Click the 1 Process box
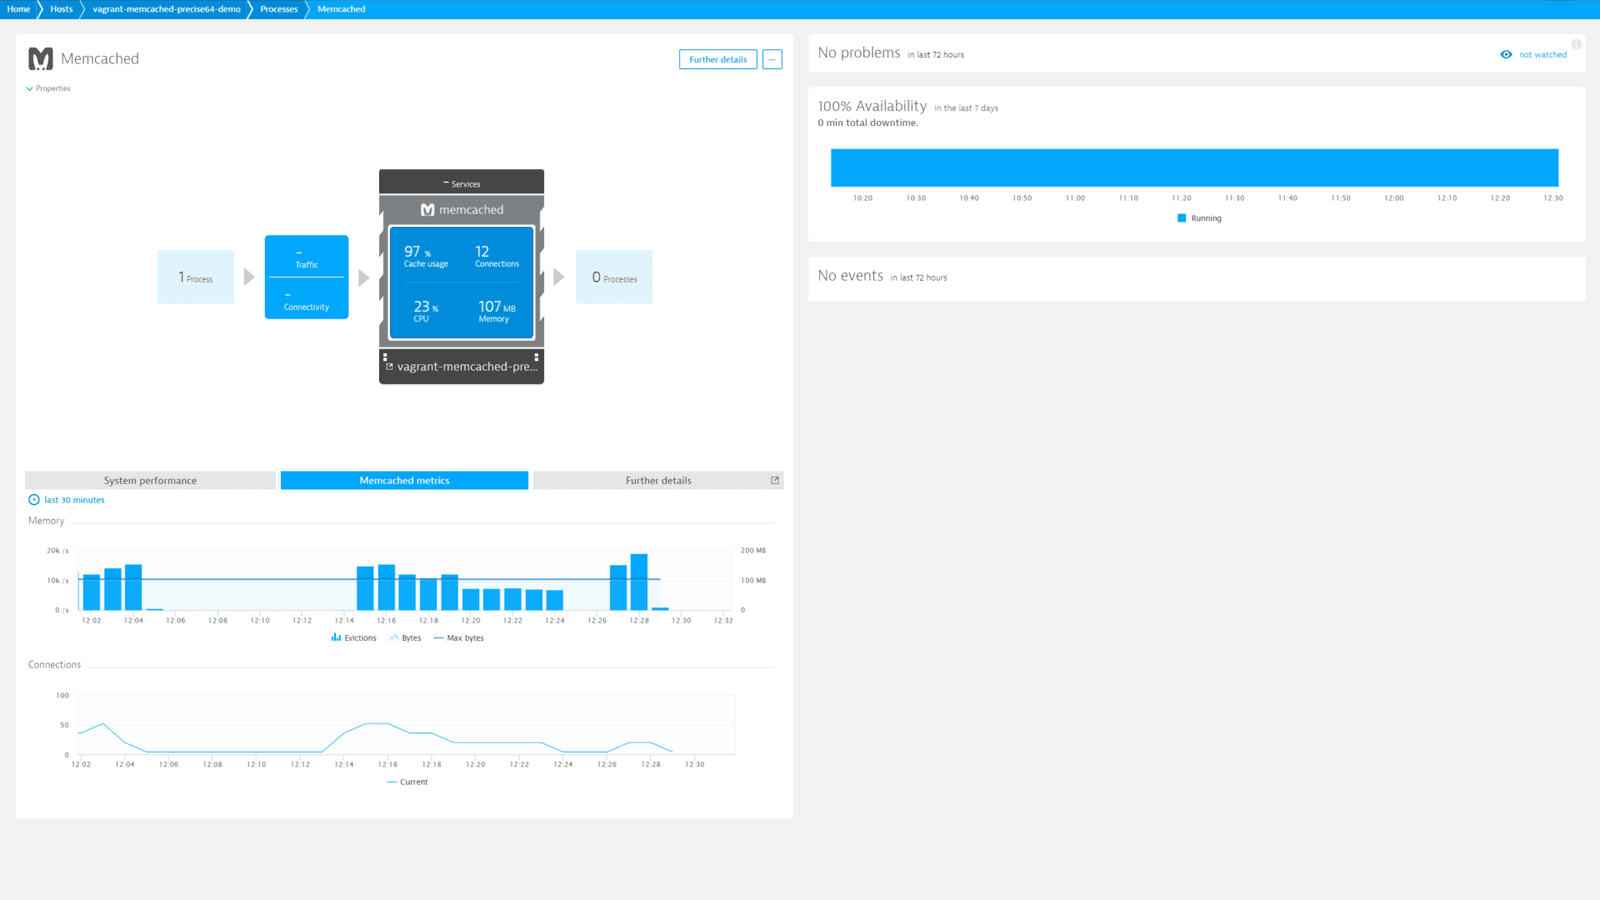This screenshot has height=900, width=1600. pyautogui.click(x=196, y=277)
